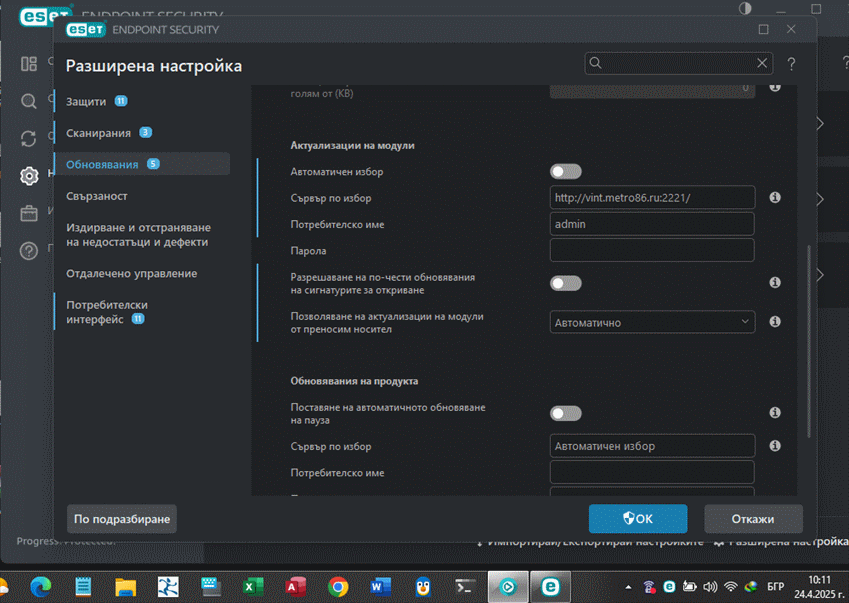
Task: Open the Отдалечено управление section
Action: click(132, 273)
